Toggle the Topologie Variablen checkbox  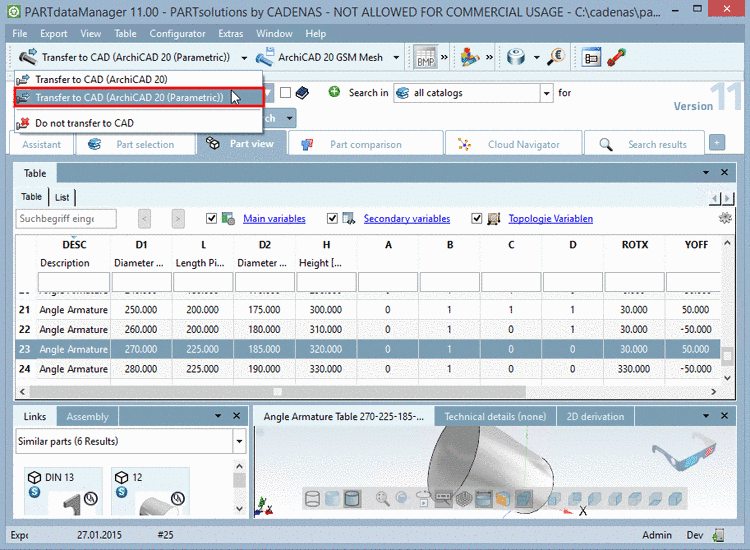click(x=477, y=218)
